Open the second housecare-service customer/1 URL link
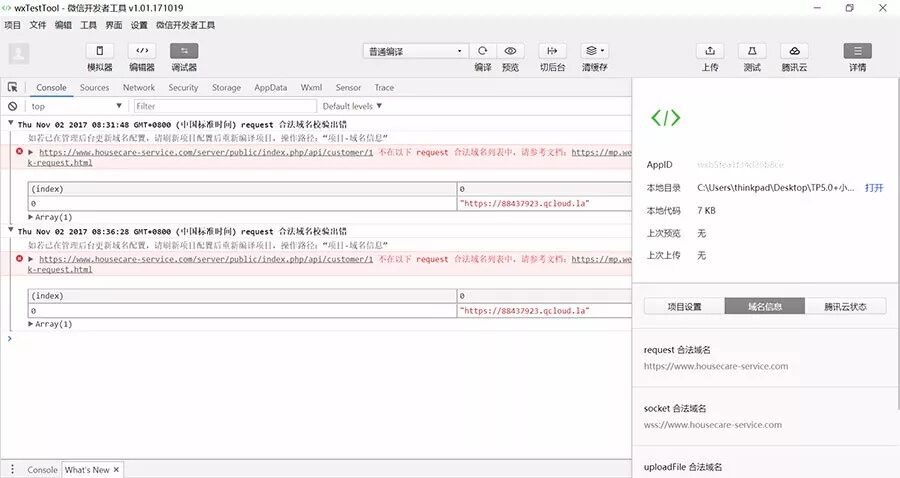Viewport: 900px width, 478px height. 206,259
